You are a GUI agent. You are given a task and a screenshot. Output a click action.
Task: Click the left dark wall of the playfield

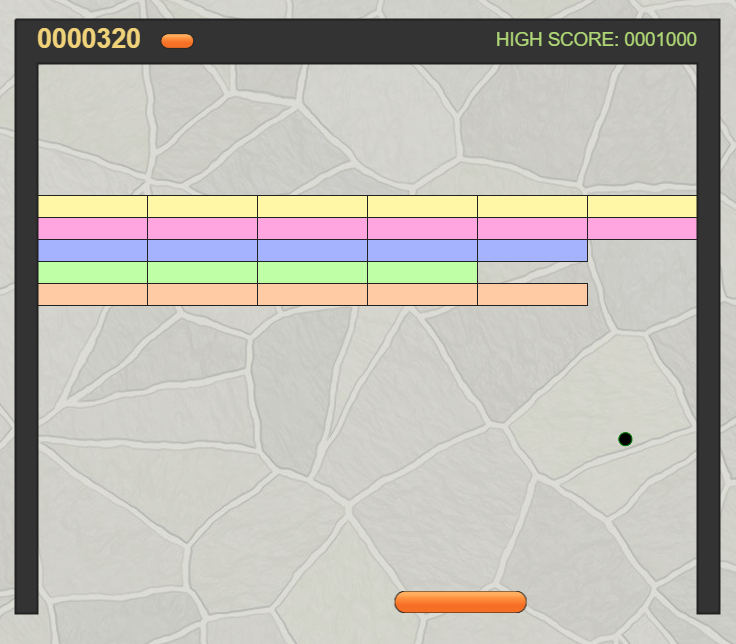coord(26,338)
